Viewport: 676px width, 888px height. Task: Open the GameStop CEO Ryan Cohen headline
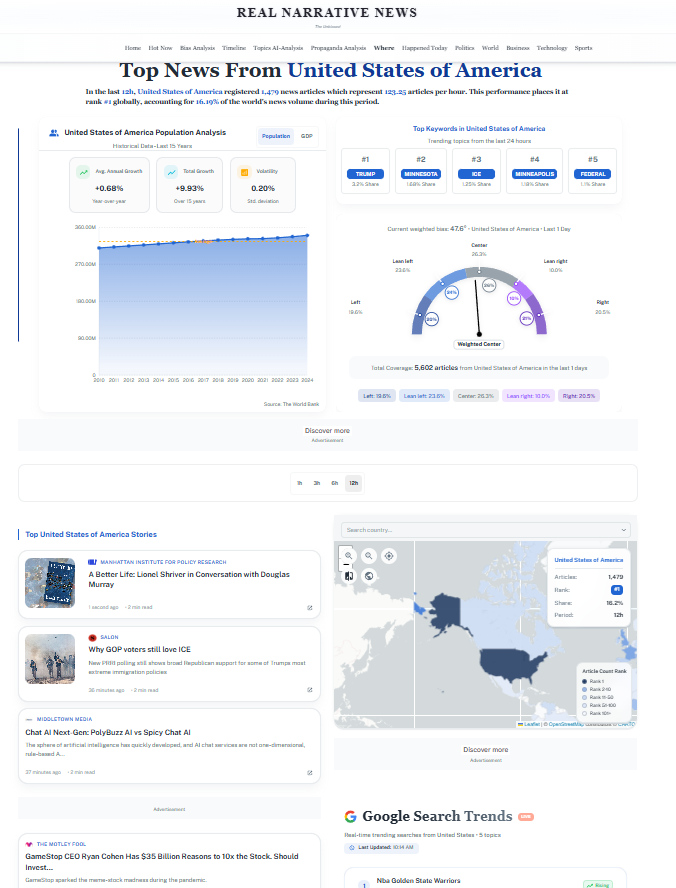[161, 861]
